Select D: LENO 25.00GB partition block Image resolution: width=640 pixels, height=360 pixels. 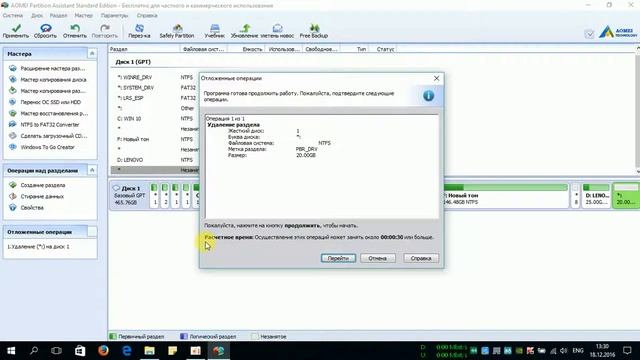click(x=596, y=196)
